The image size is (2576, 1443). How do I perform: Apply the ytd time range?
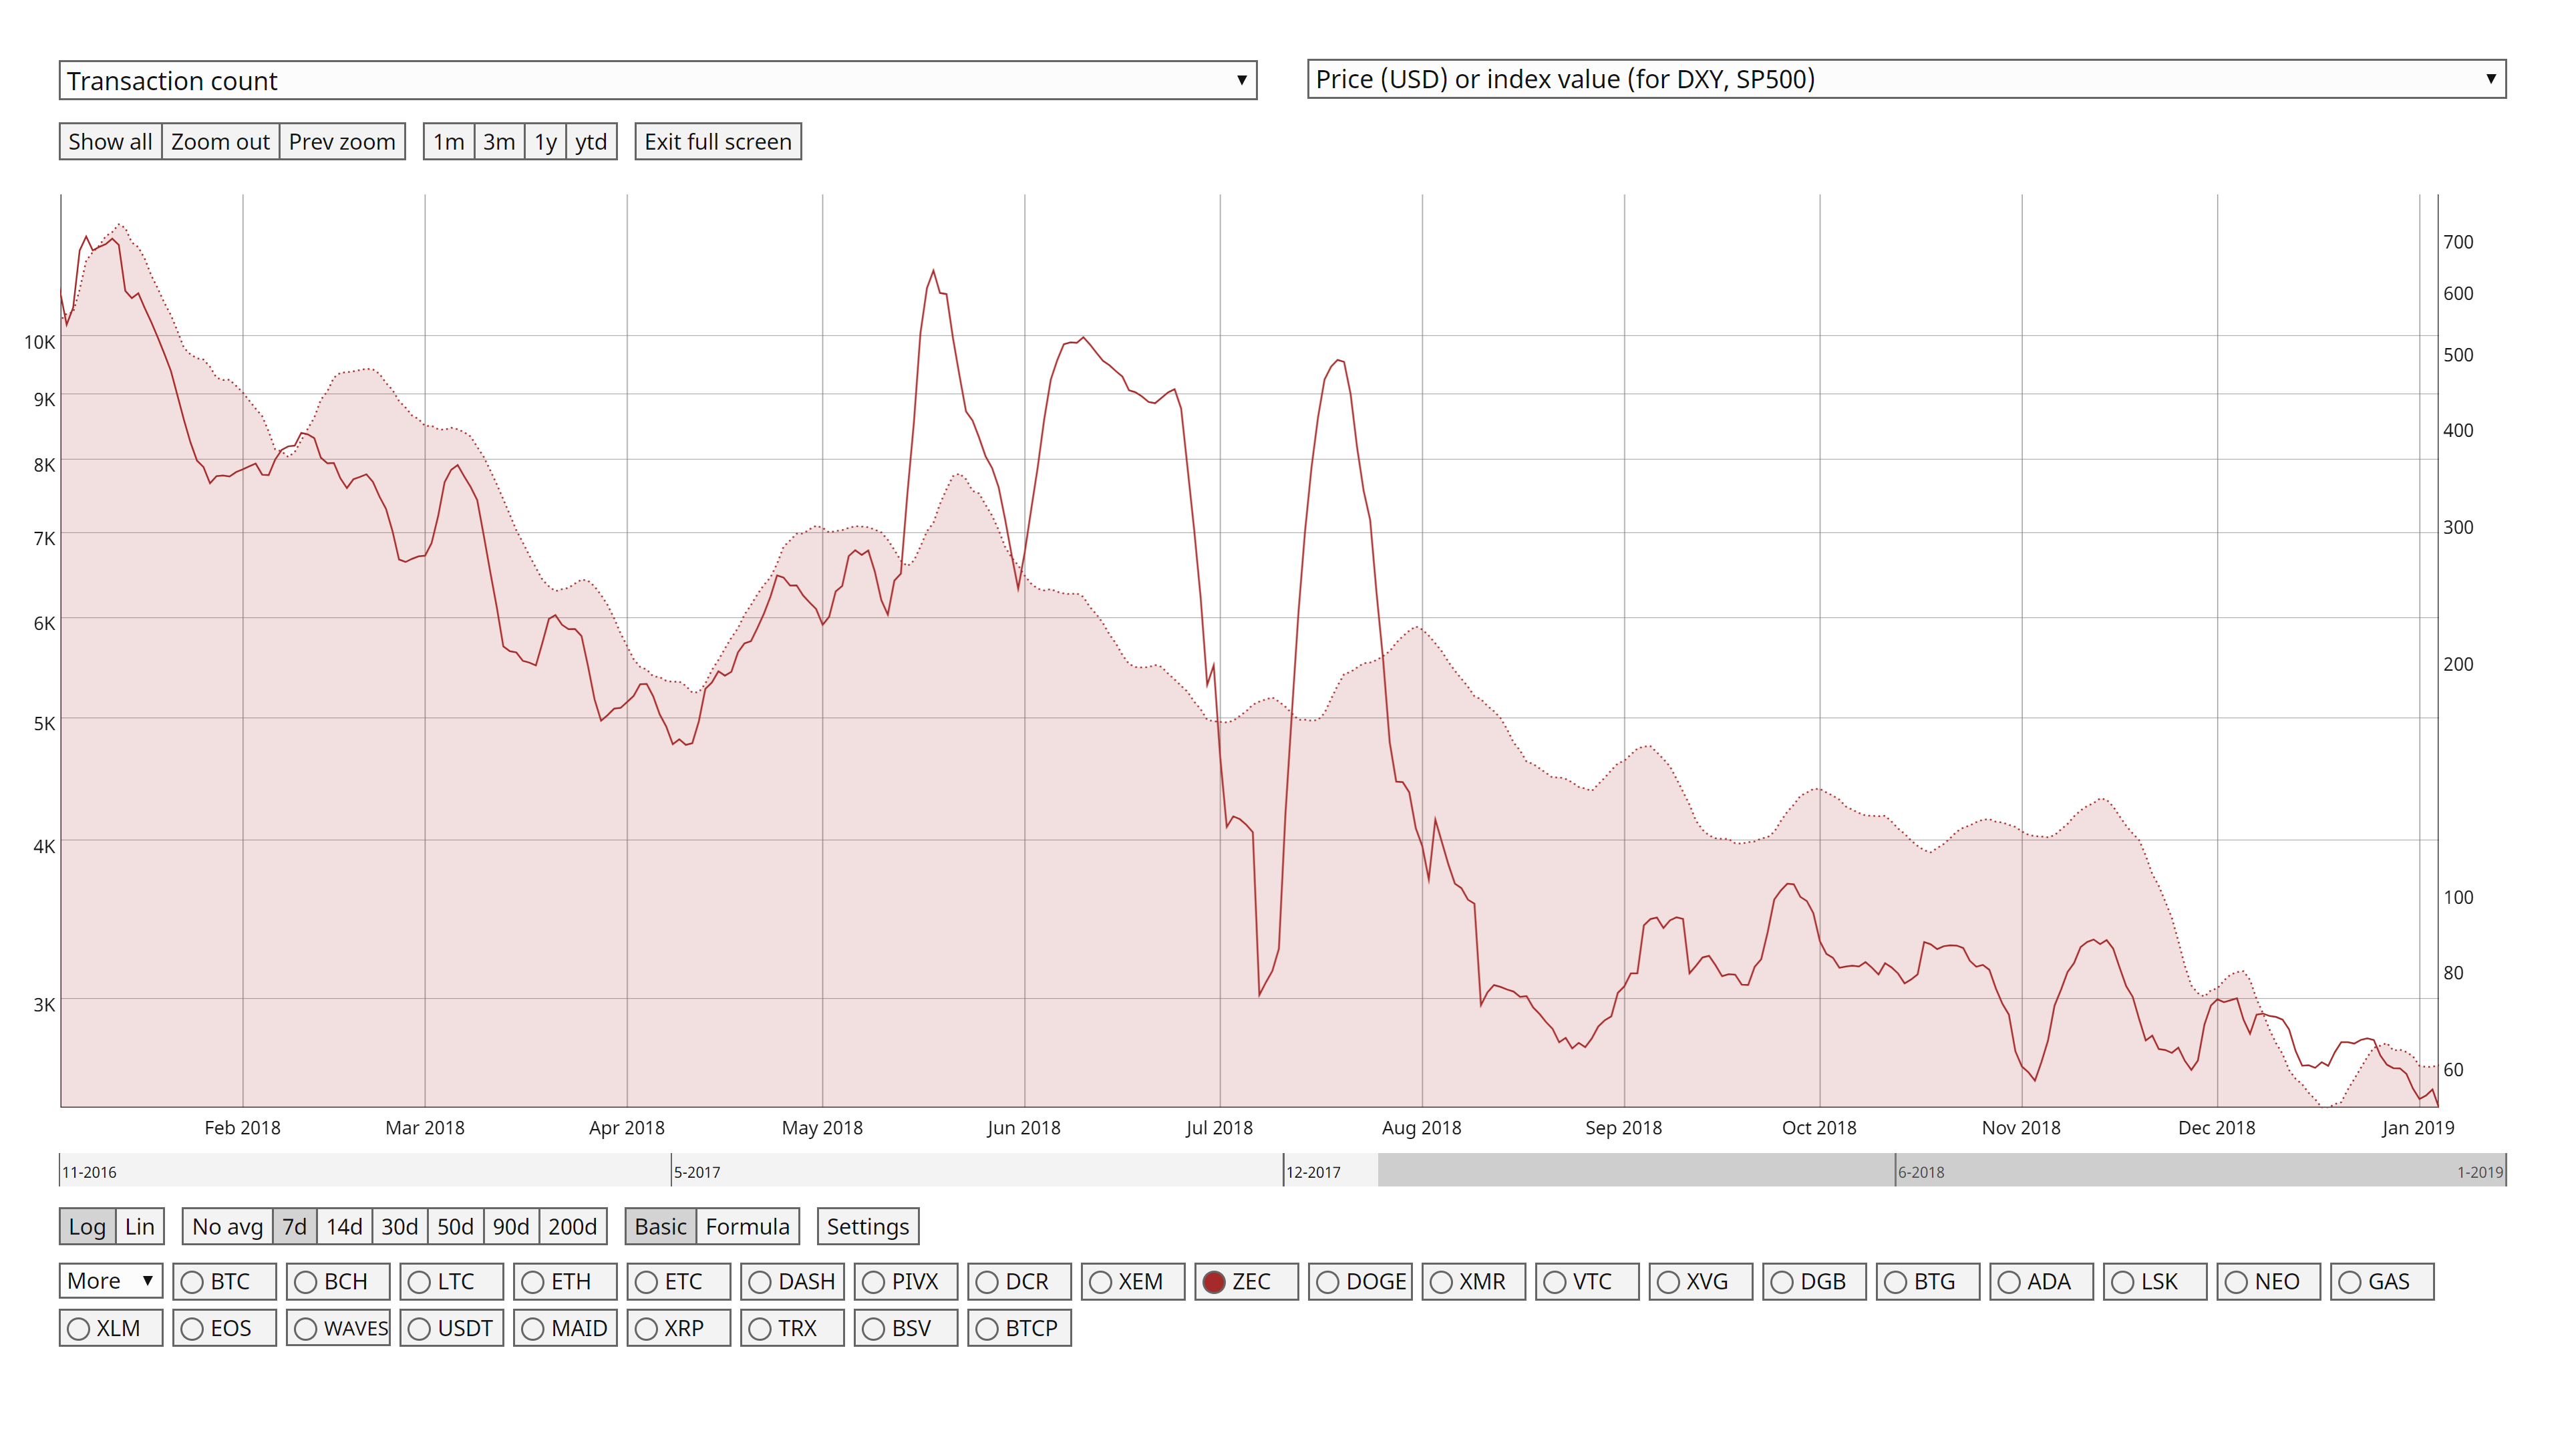(590, 141)
